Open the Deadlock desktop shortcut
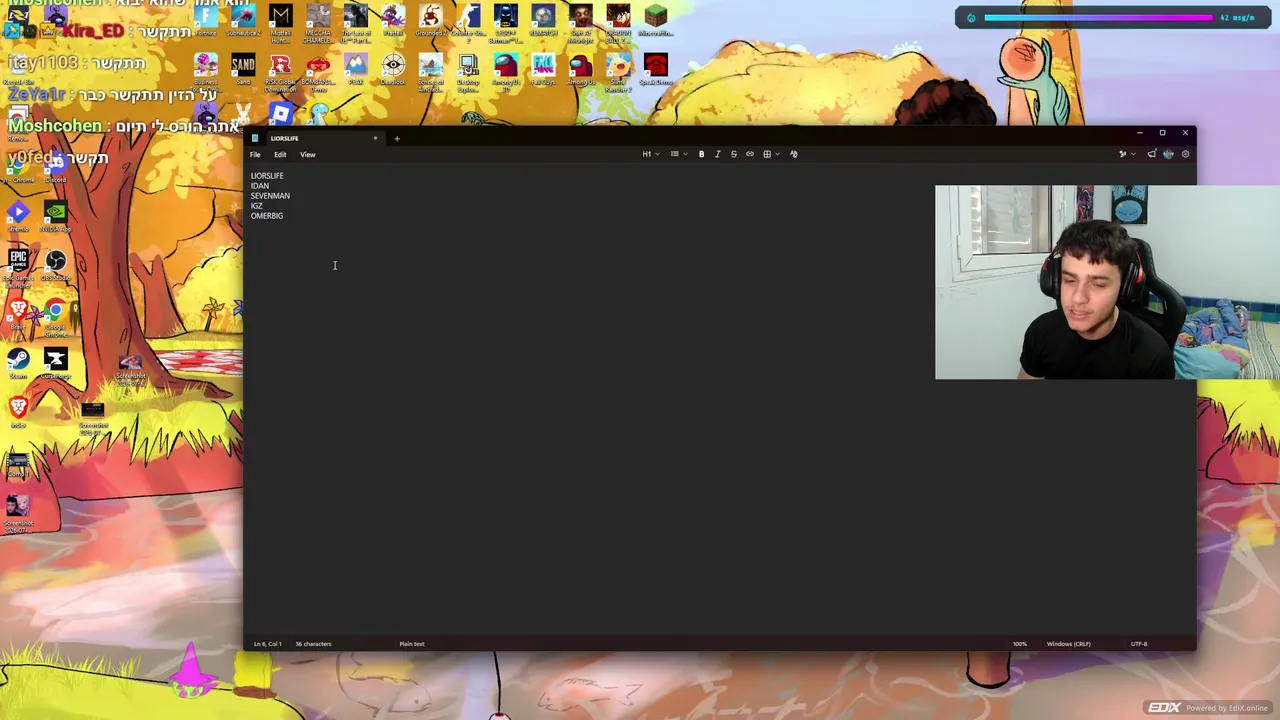 [x=393, y=70]
